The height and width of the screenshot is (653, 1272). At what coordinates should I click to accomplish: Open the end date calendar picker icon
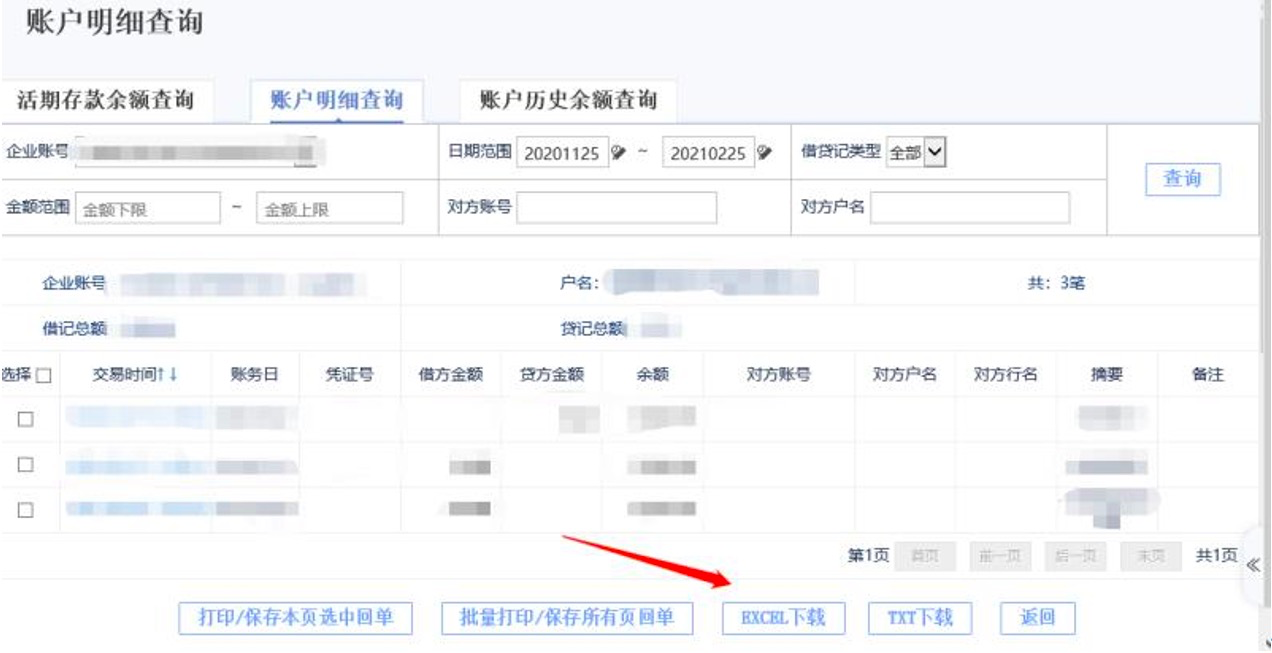764,153
